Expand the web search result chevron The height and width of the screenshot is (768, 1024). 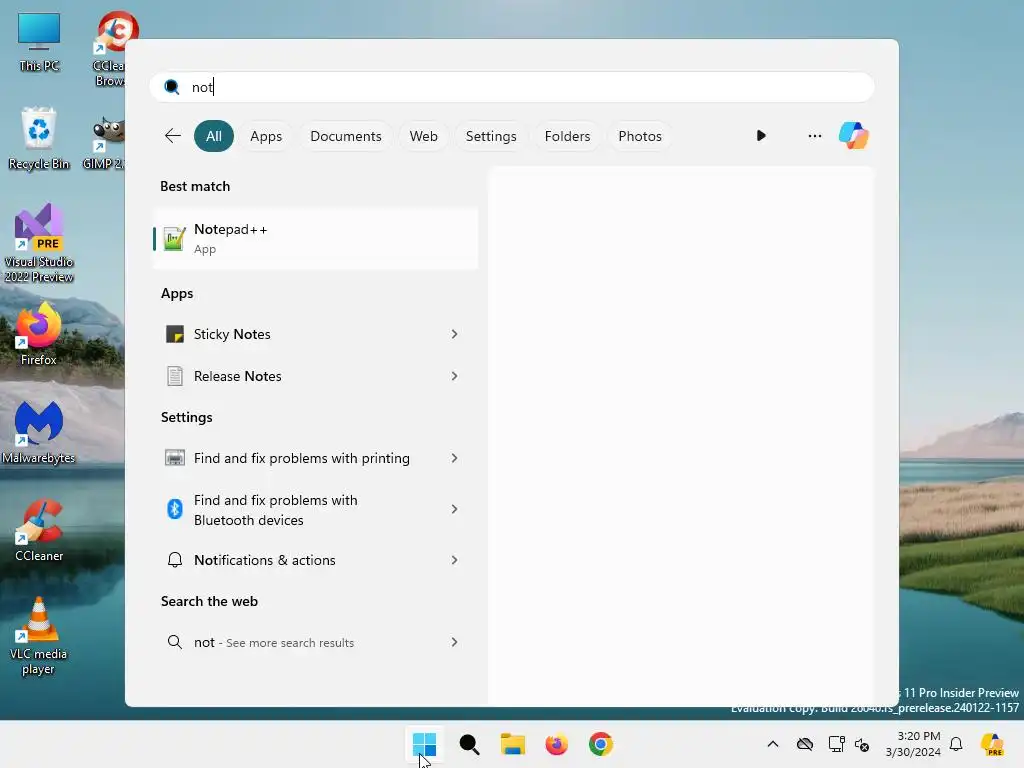tap(455, 643)
